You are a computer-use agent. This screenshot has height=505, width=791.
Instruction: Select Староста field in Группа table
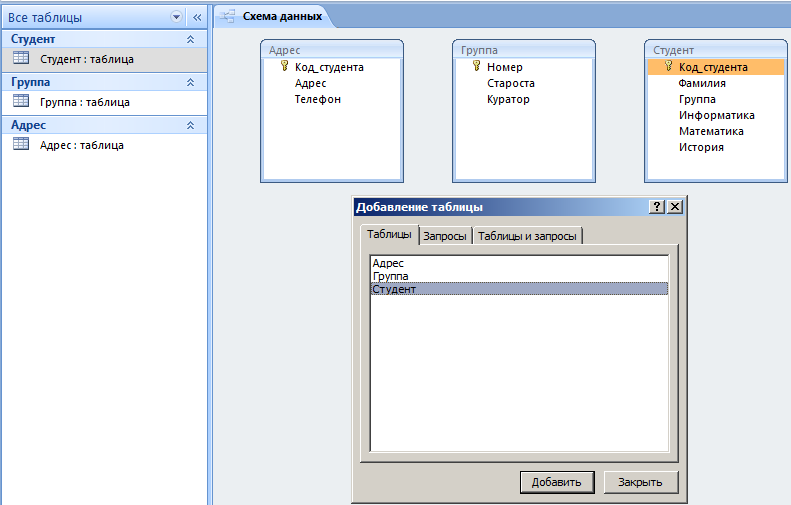click(511, 83)
